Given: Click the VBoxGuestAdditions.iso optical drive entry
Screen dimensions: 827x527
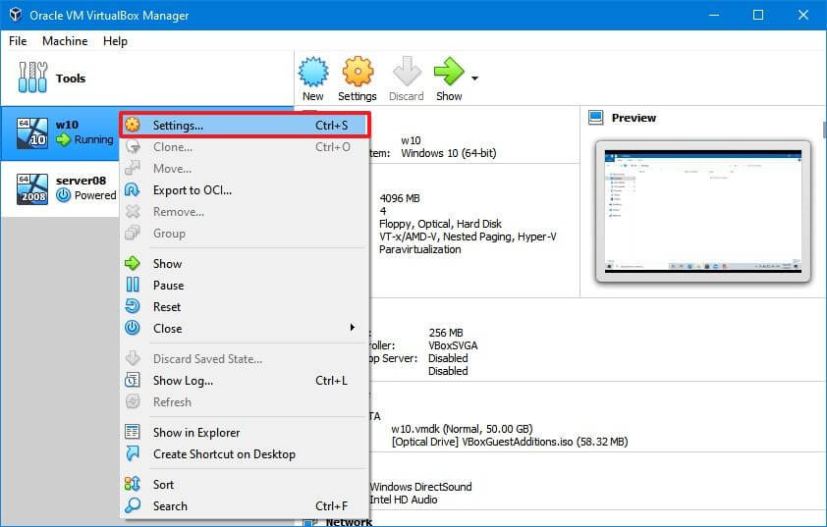Looking at the screenshot, I should click(x=509, y=442).
